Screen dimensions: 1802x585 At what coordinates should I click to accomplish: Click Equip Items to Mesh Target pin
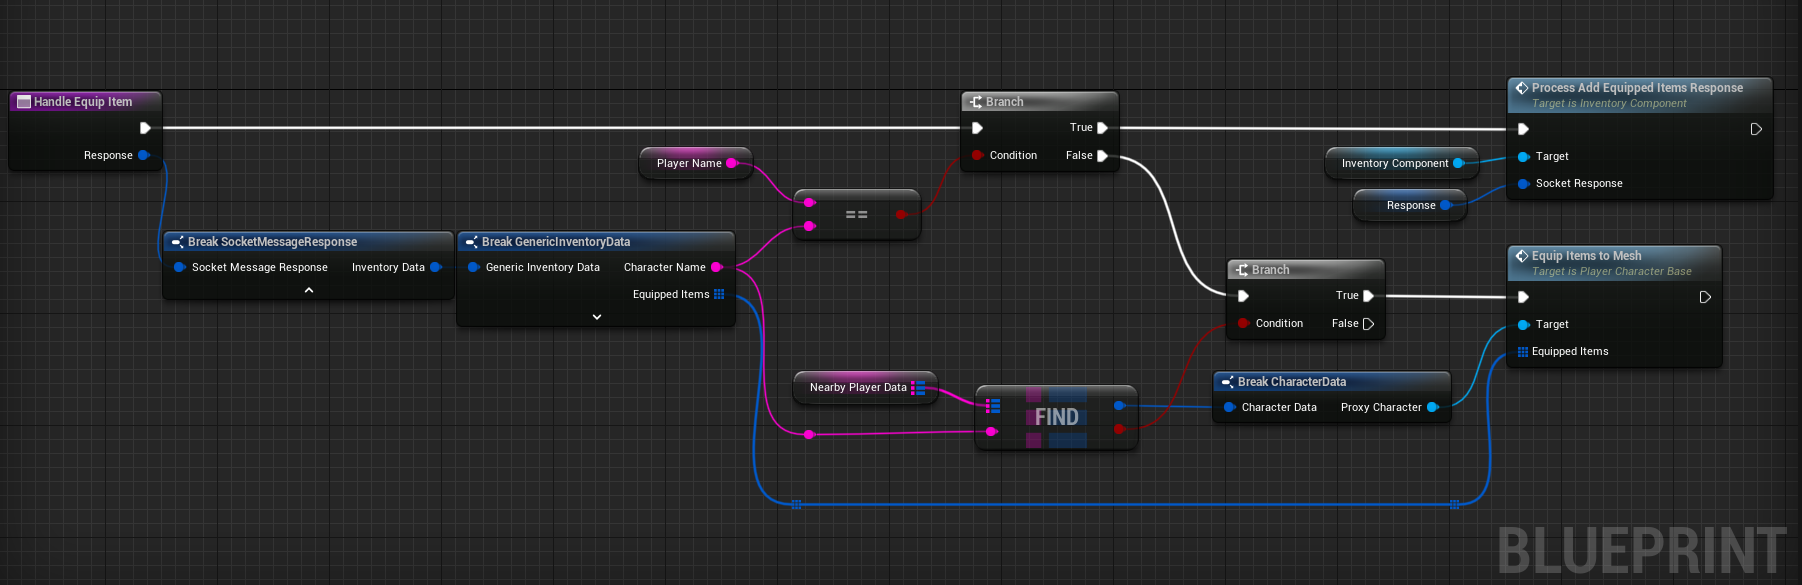[1523, 325]
